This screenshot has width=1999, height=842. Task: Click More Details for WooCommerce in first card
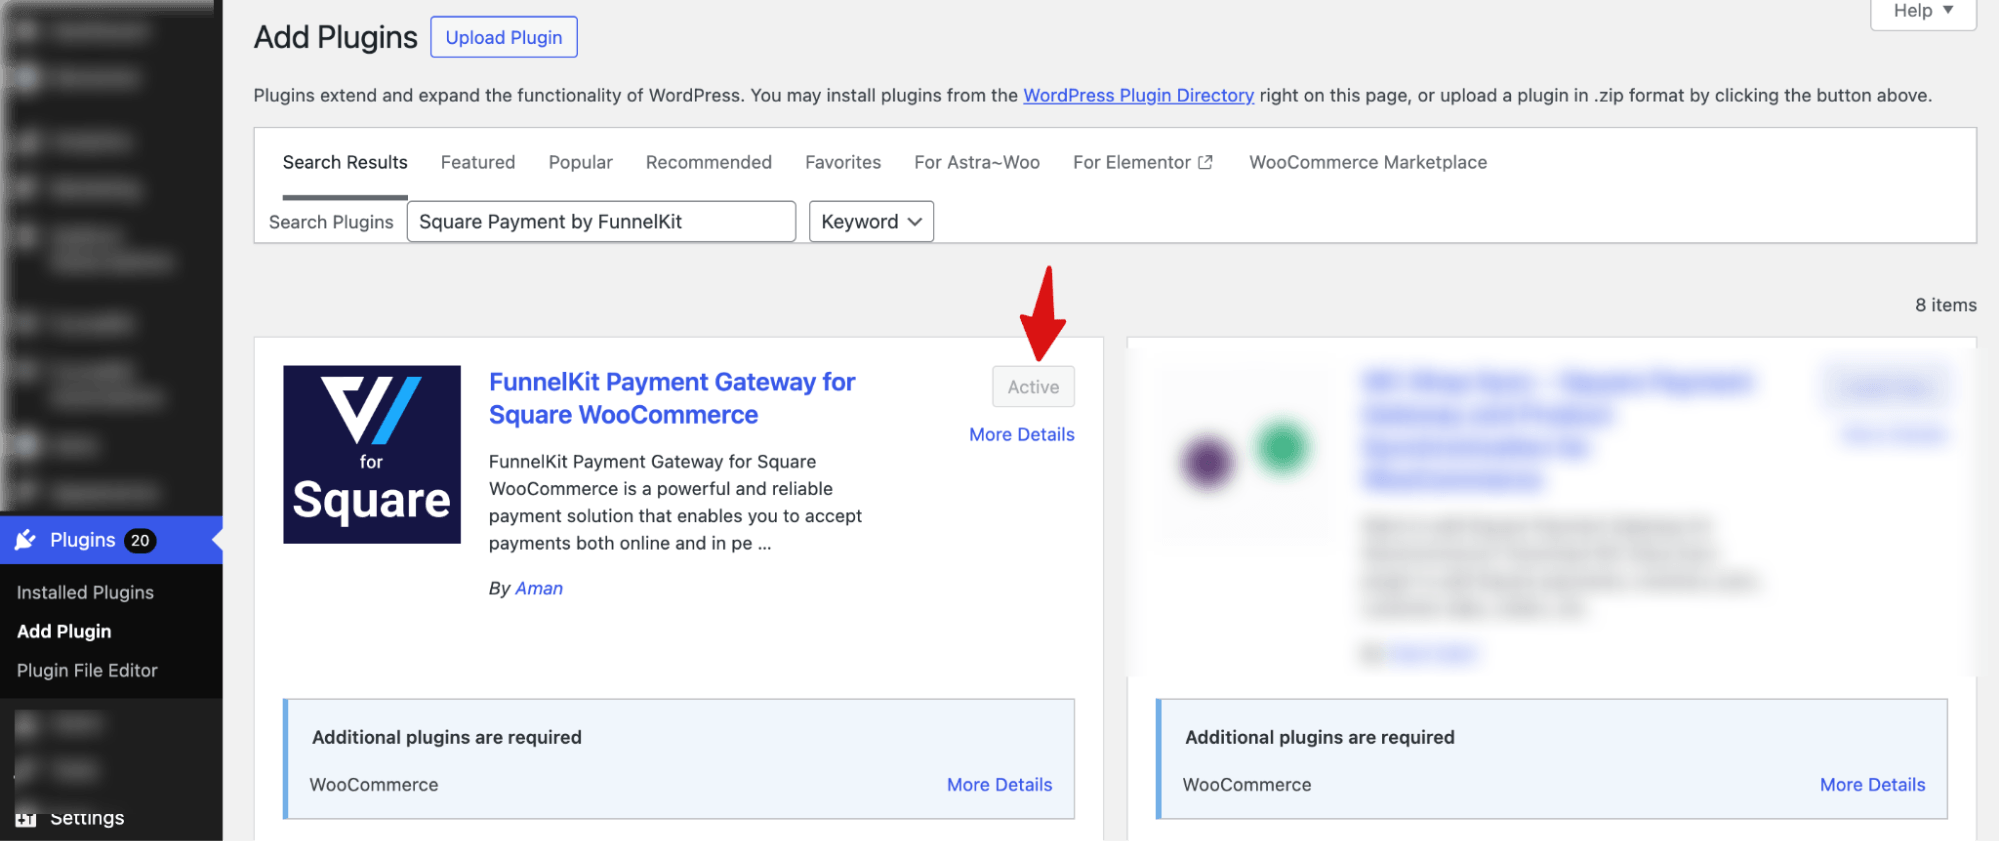tap(999, 785)
